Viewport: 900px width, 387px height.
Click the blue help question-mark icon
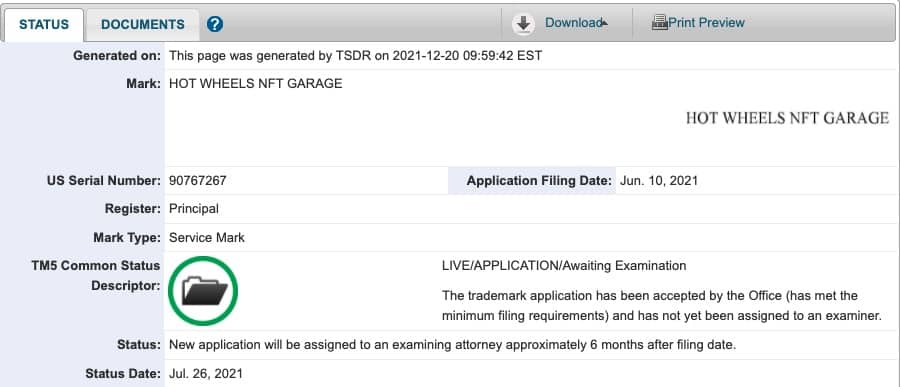click(x=215, y=24)
